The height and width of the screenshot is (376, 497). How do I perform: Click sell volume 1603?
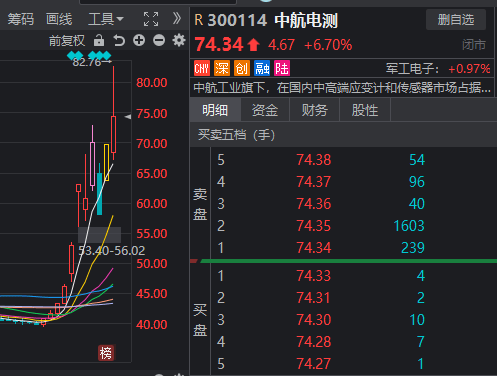click(x=409, y=226)
